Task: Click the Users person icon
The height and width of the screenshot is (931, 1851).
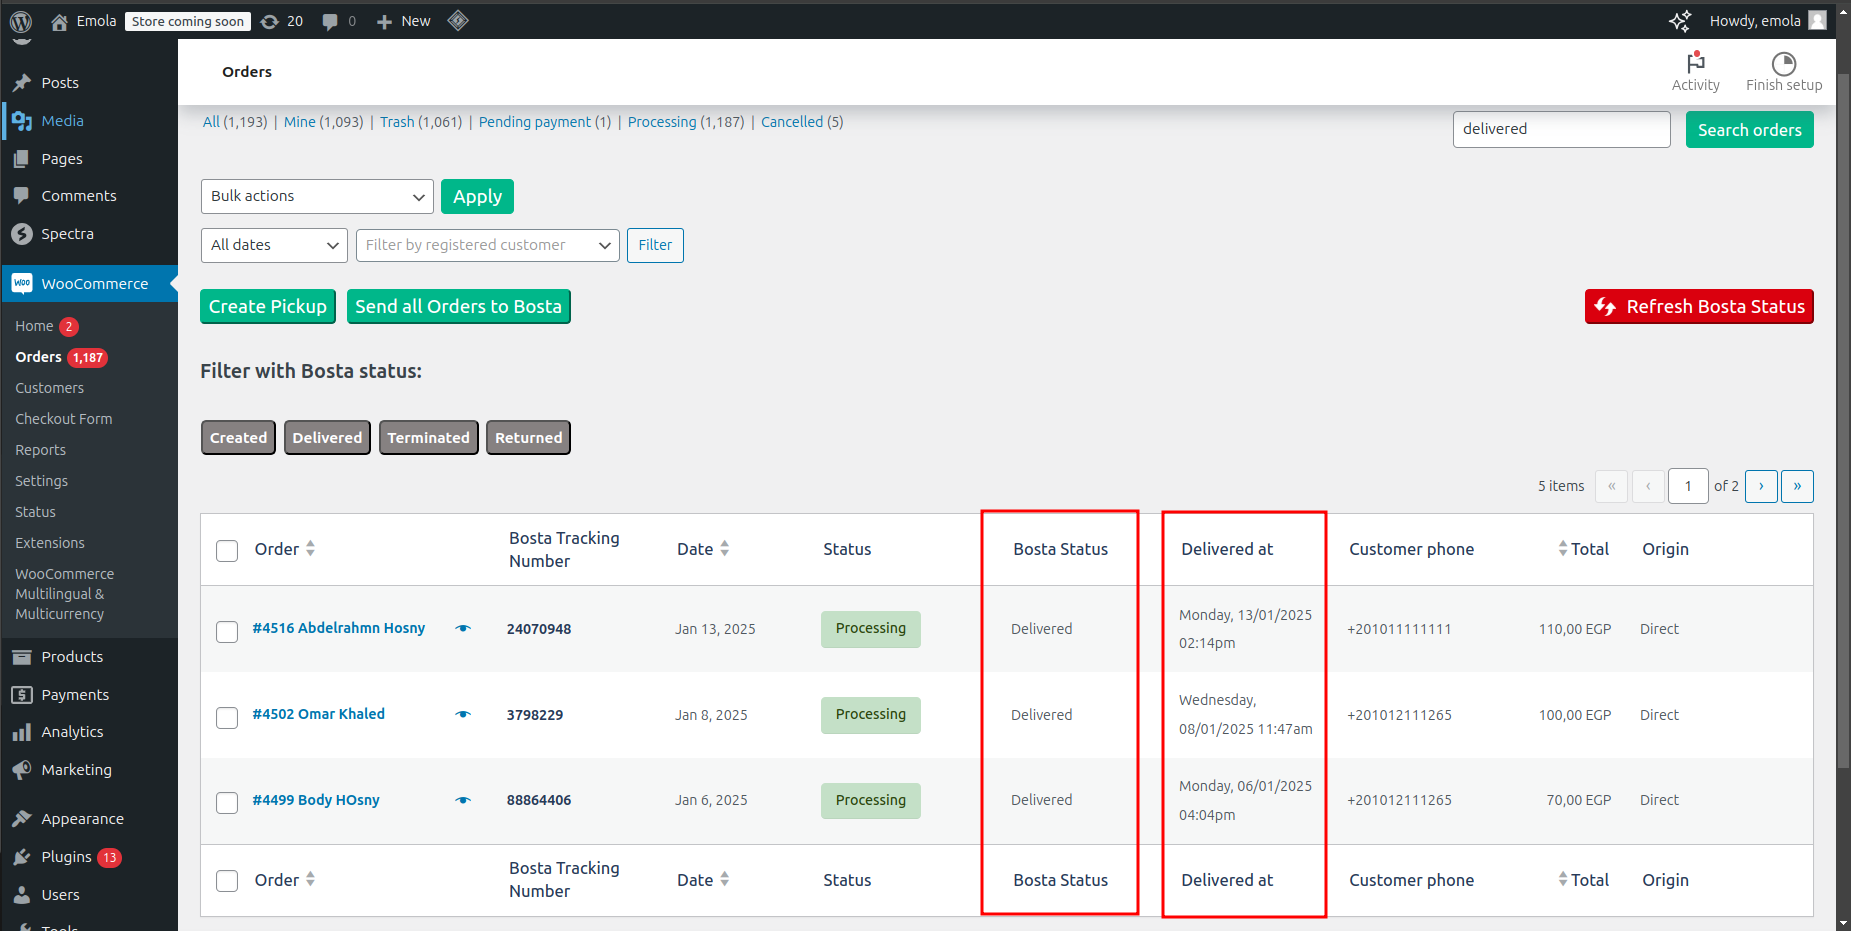Action: (22, 895)
